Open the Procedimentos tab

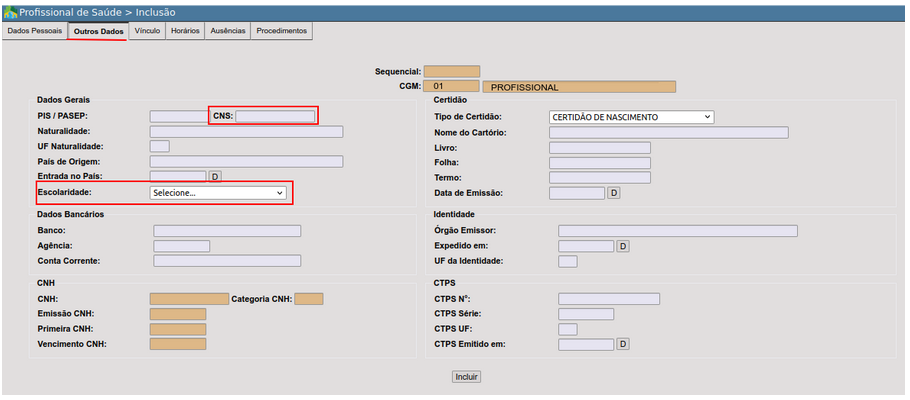(x=281, y=31)
